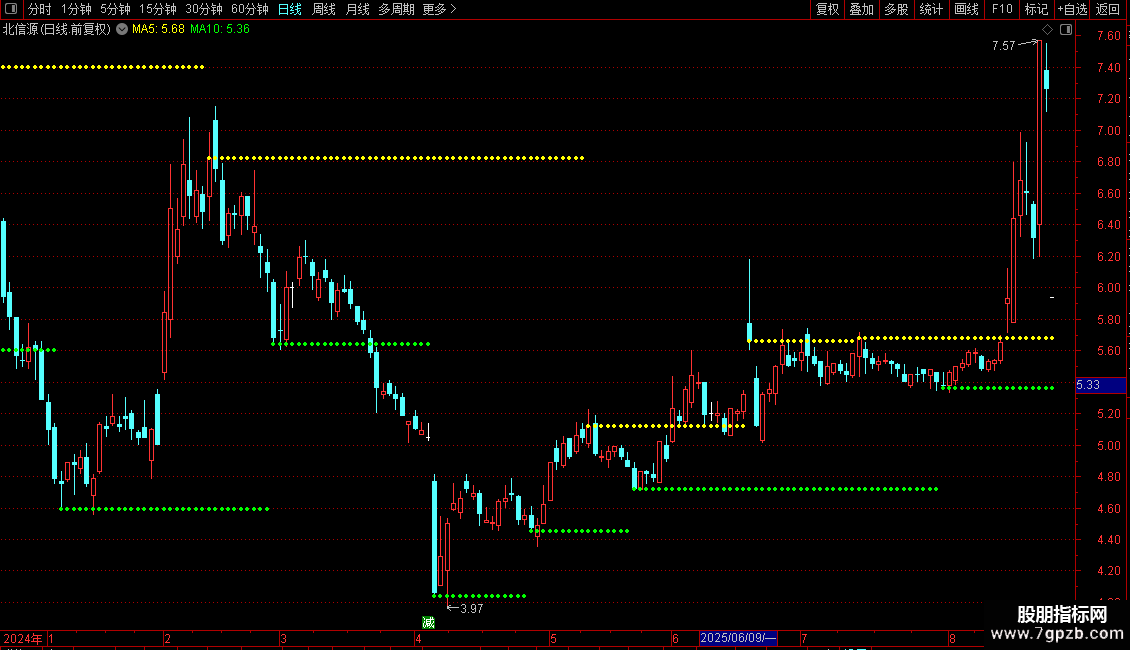The height and width of the screenshot is (650, 1130).
Task: Switch to 月线 monthly chart
Action: click(357, 9)
